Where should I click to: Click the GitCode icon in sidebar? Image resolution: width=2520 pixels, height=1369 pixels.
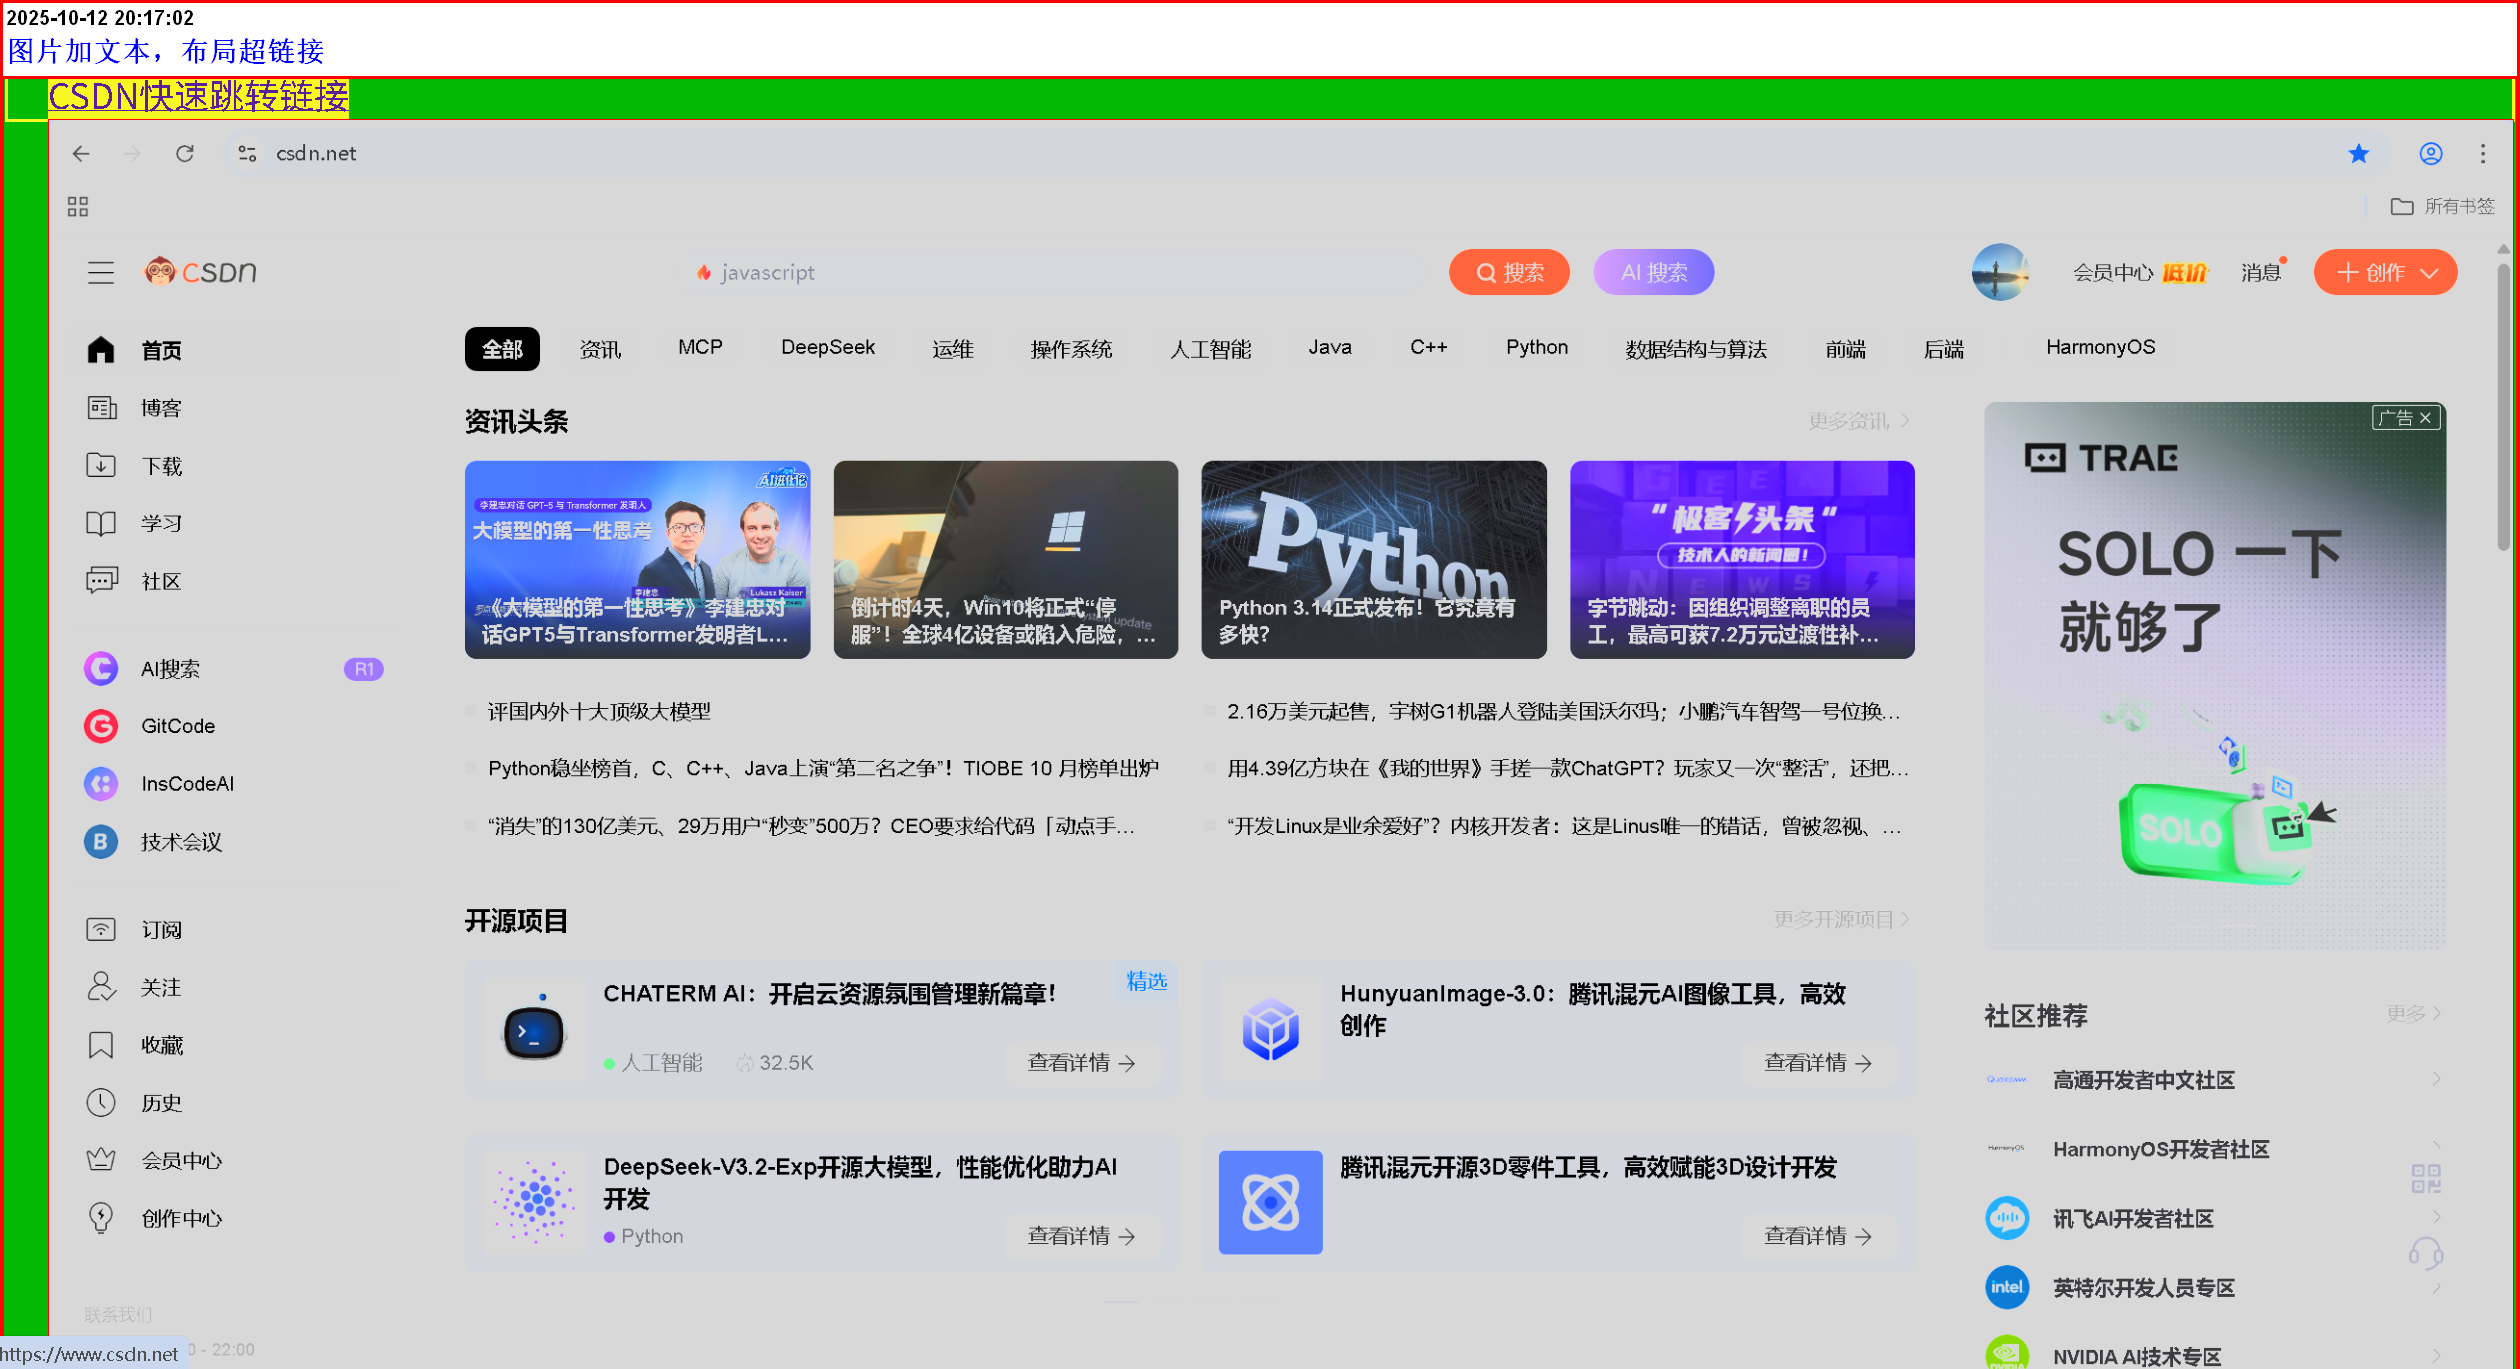coord(101,726)
